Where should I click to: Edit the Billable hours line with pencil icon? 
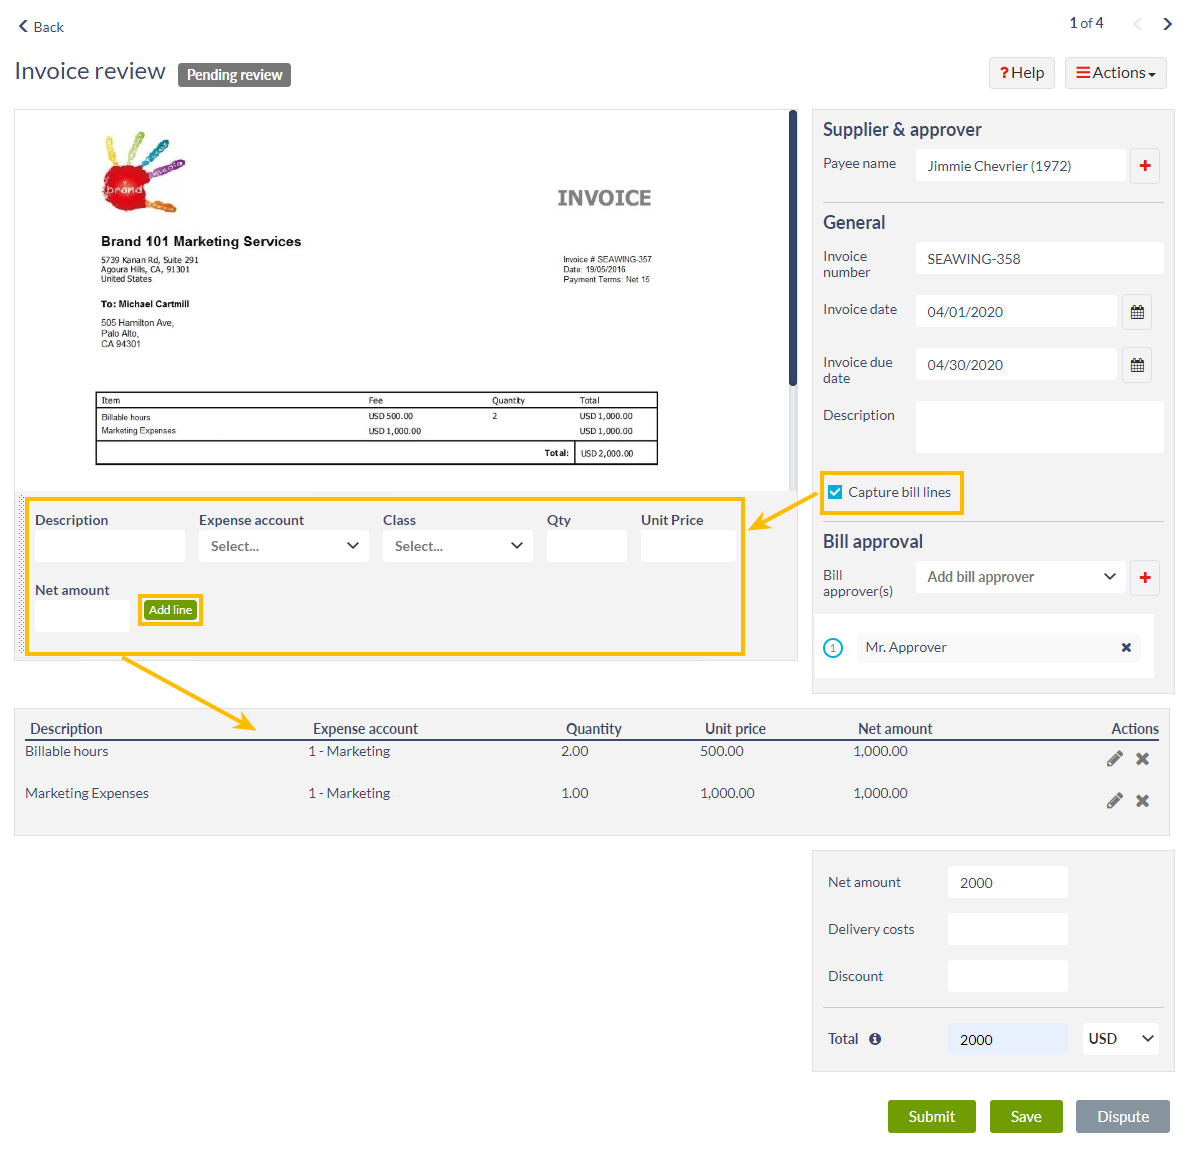(x=1114, y=759)
